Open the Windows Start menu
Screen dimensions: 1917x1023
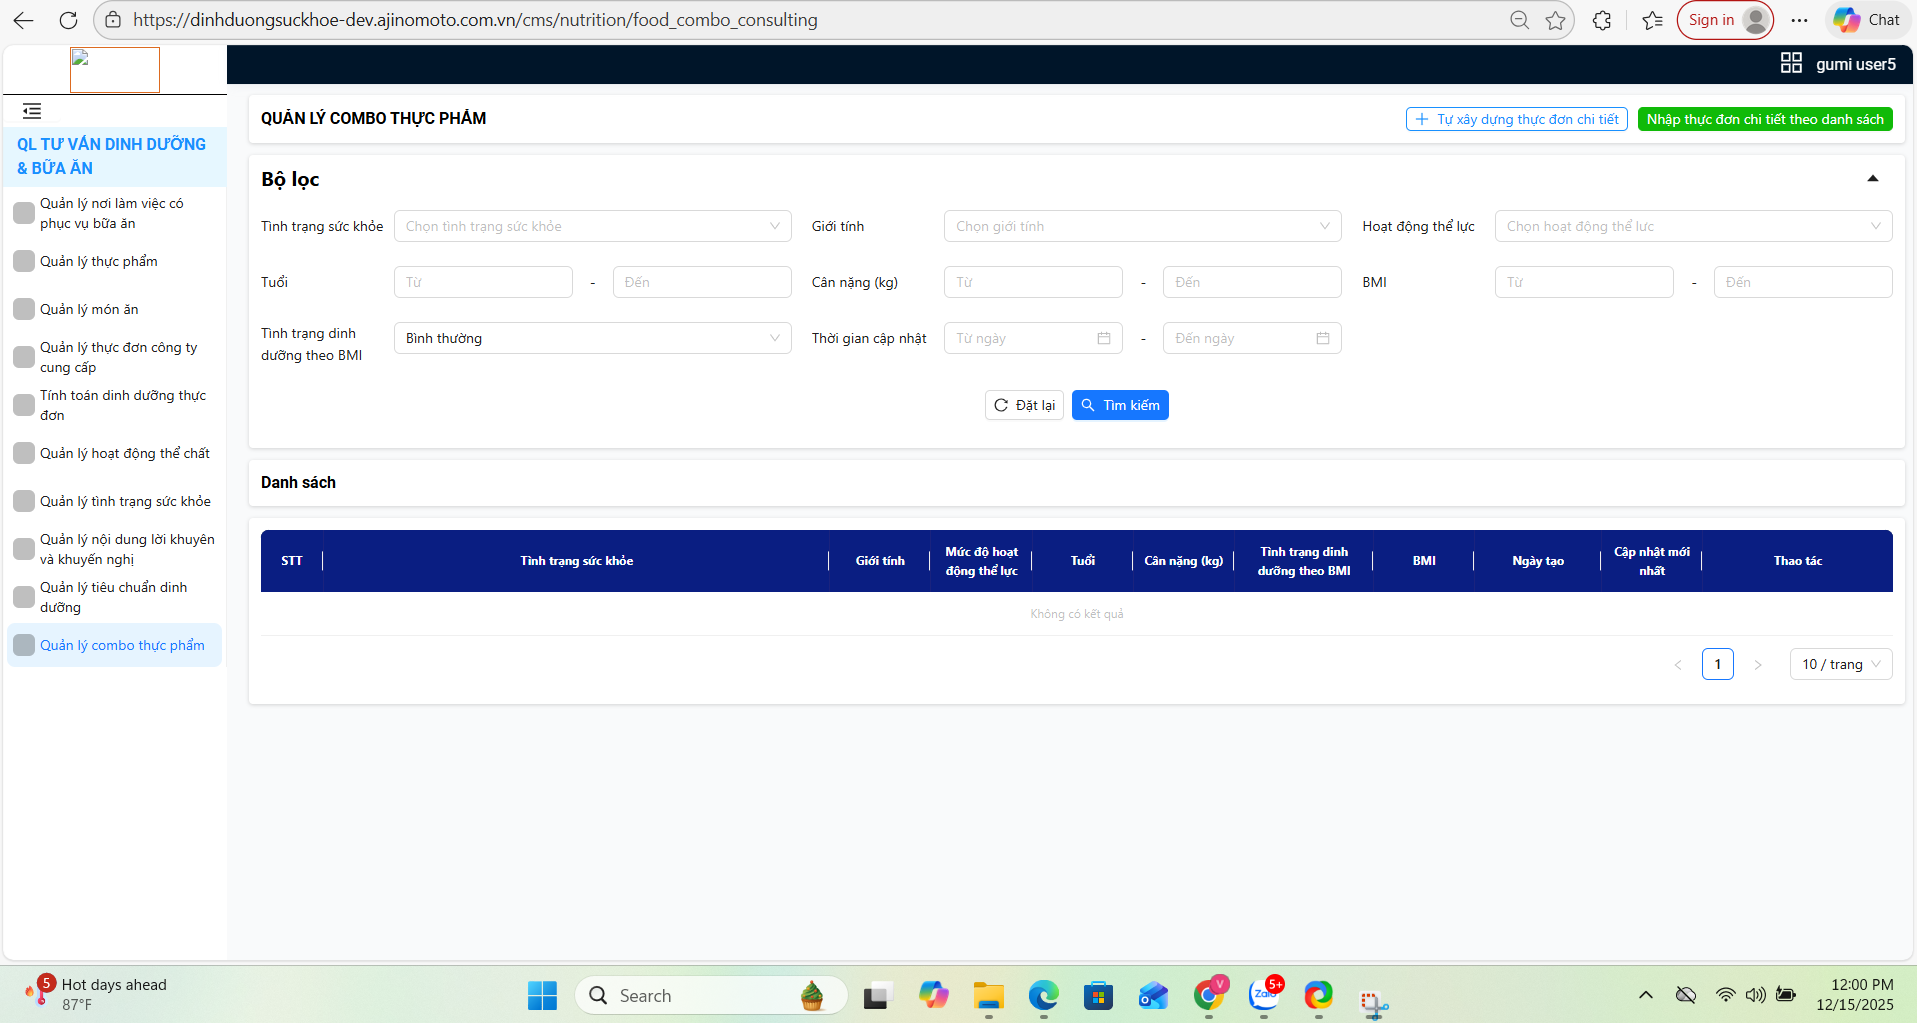(x=542, y=995)
